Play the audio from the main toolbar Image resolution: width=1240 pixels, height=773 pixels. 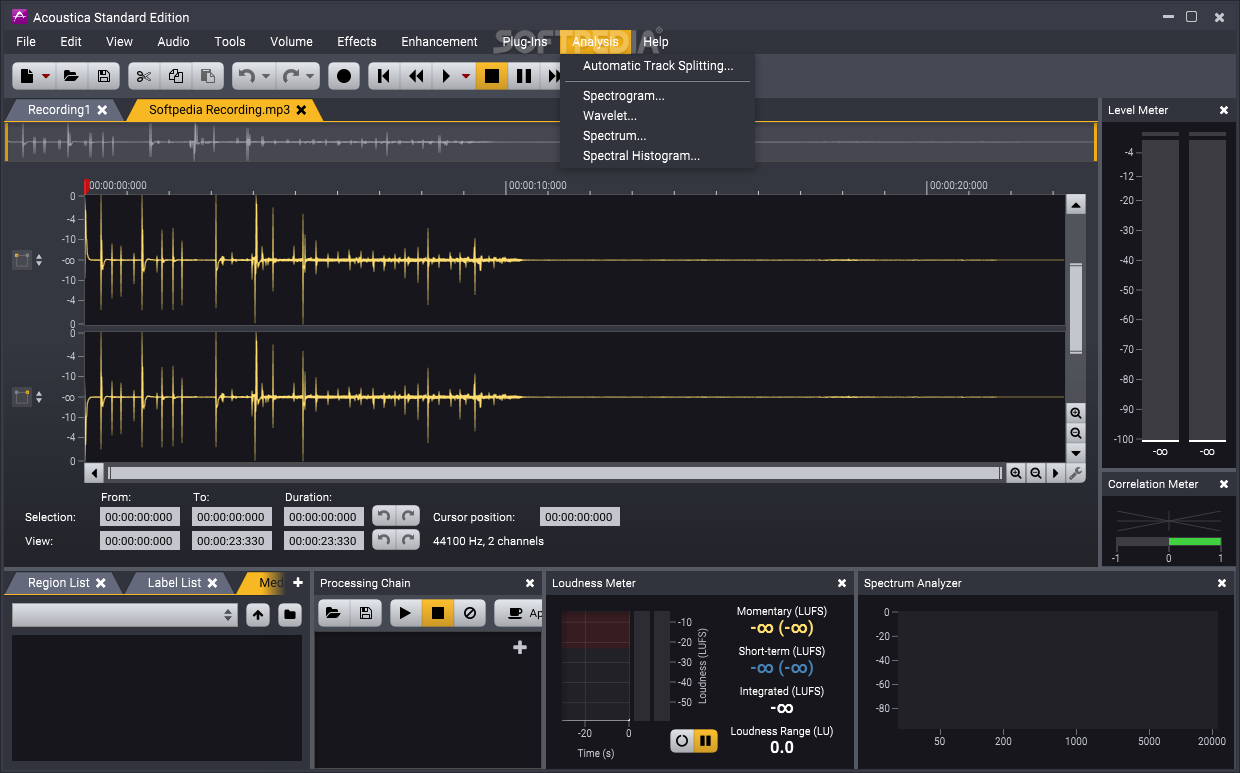click(446, 76)
